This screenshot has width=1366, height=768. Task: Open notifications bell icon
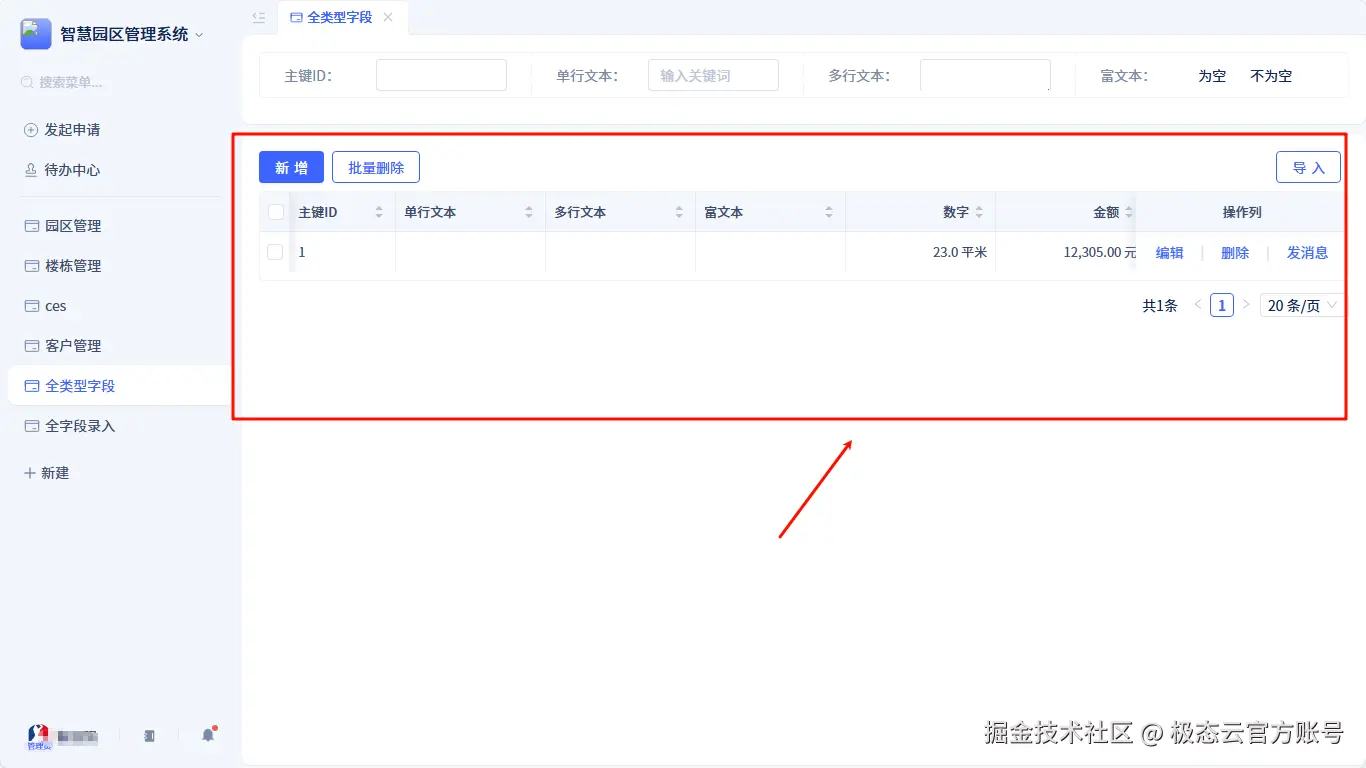pyautogui.click(x=208, y=735)
